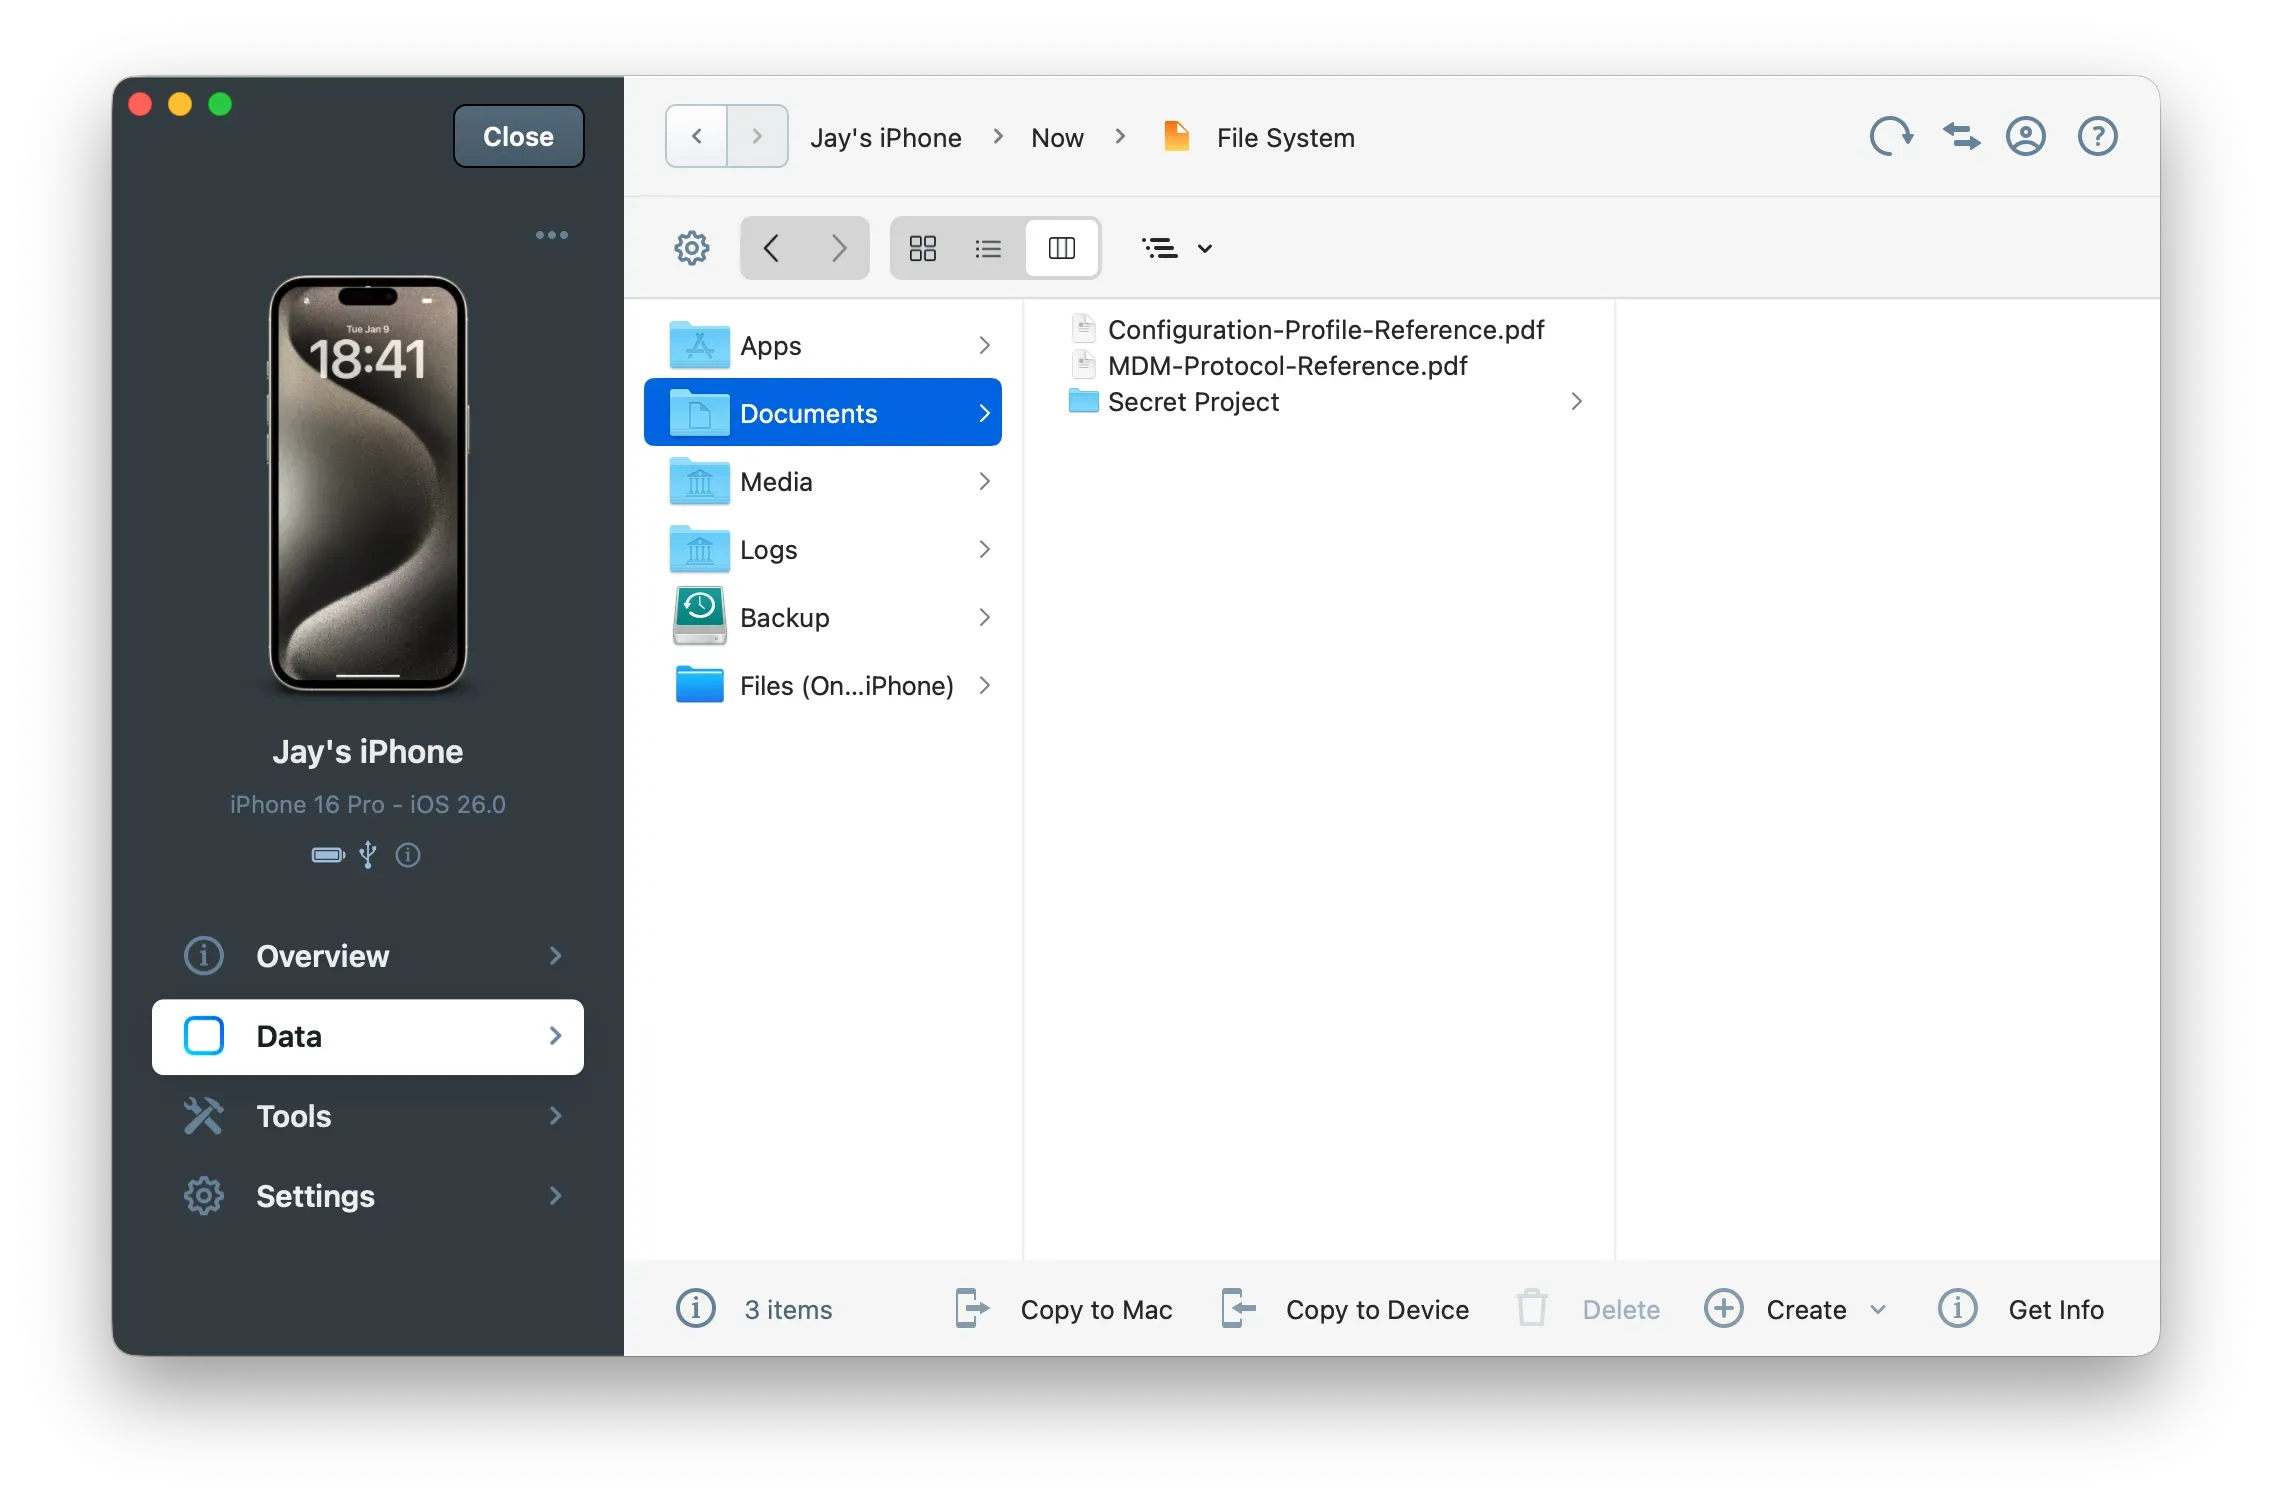Screen dimensions: 2272x1504
Task: Click the Close button
Action: pos(517,136)
